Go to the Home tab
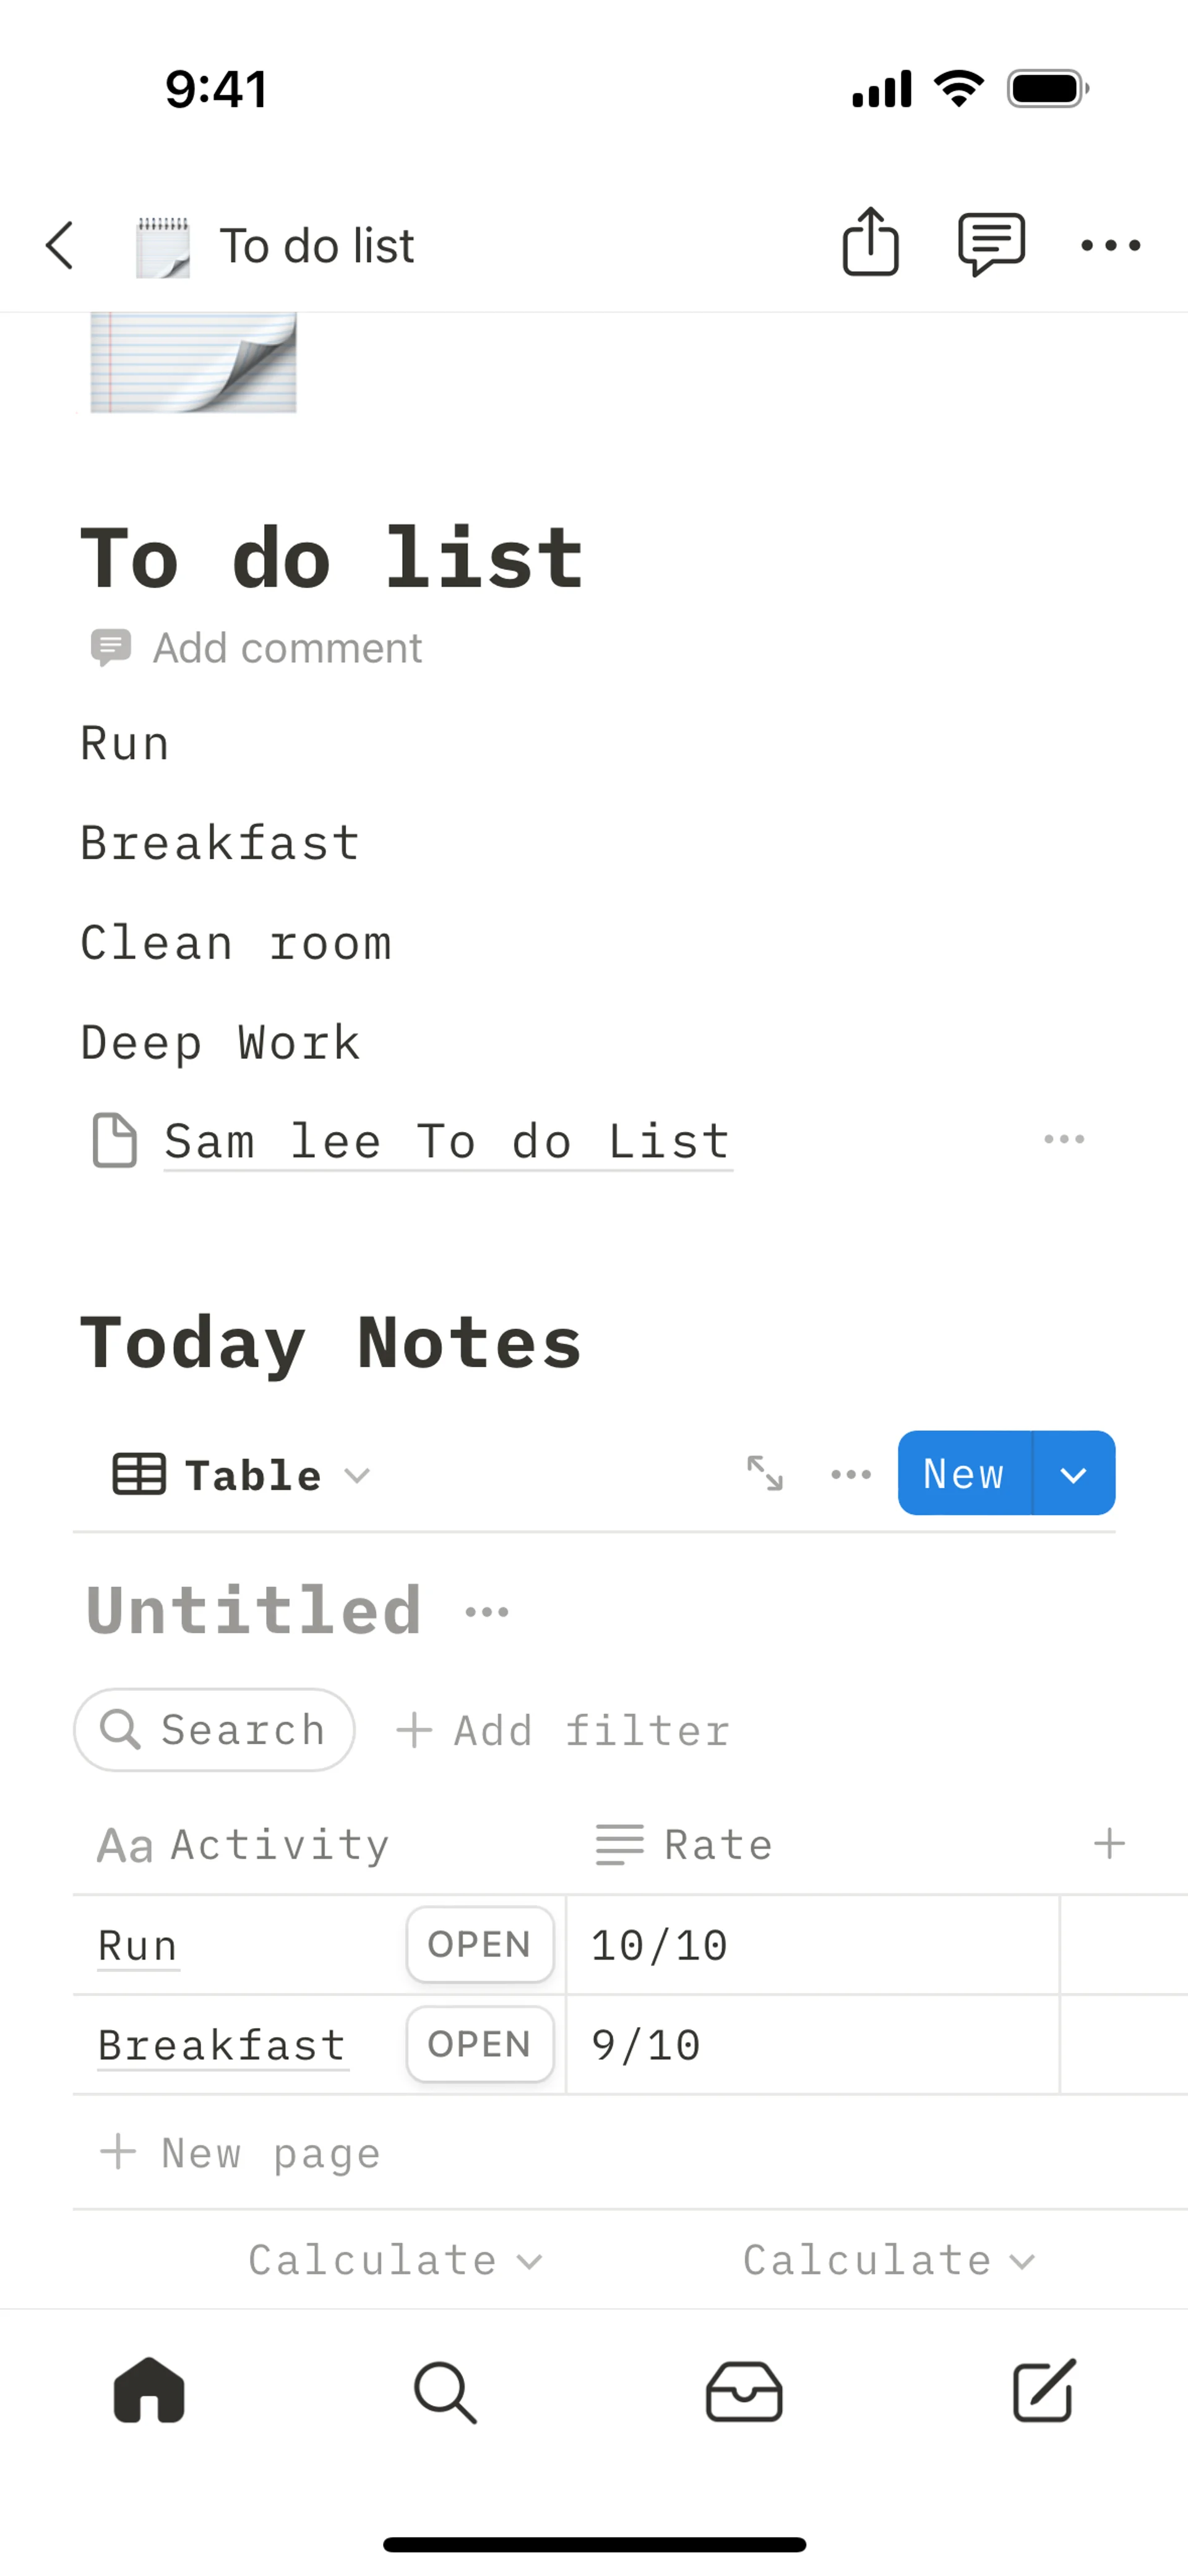 point(149,2392)
